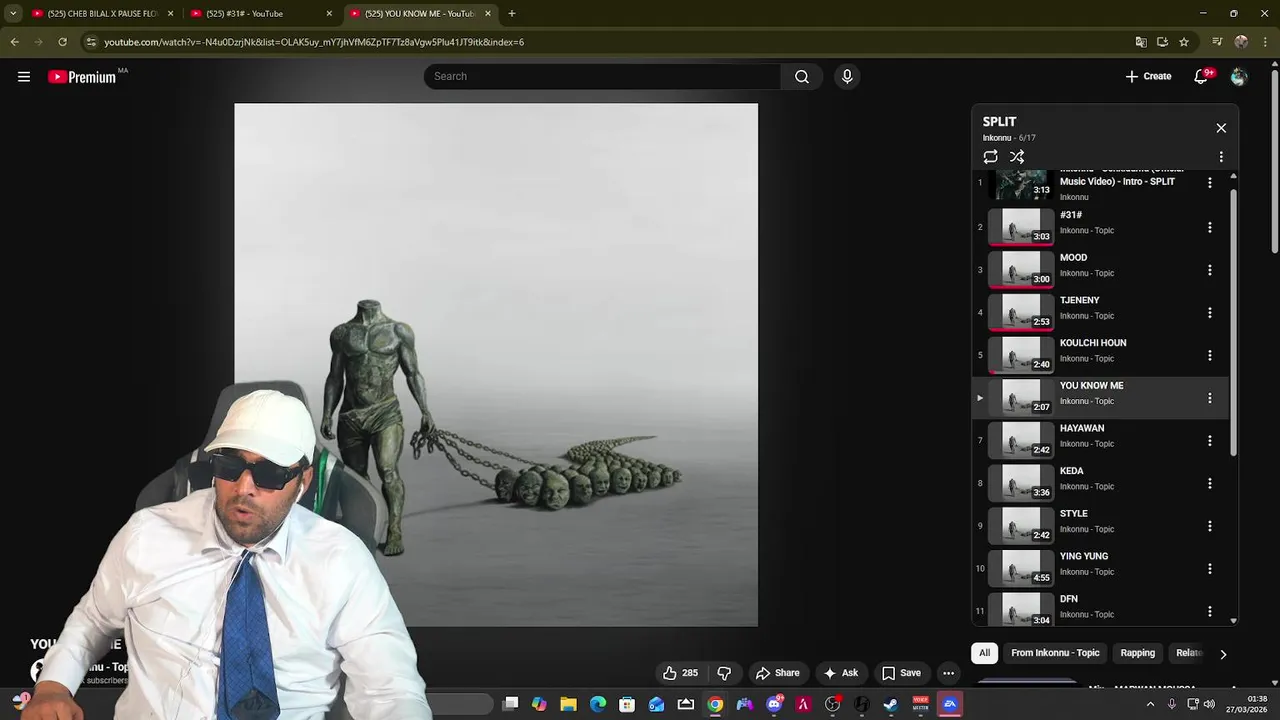Viewport: 1280px width, 720px height.
Task: Show more filter chips with right arrow
Action: click(1222, 654)
